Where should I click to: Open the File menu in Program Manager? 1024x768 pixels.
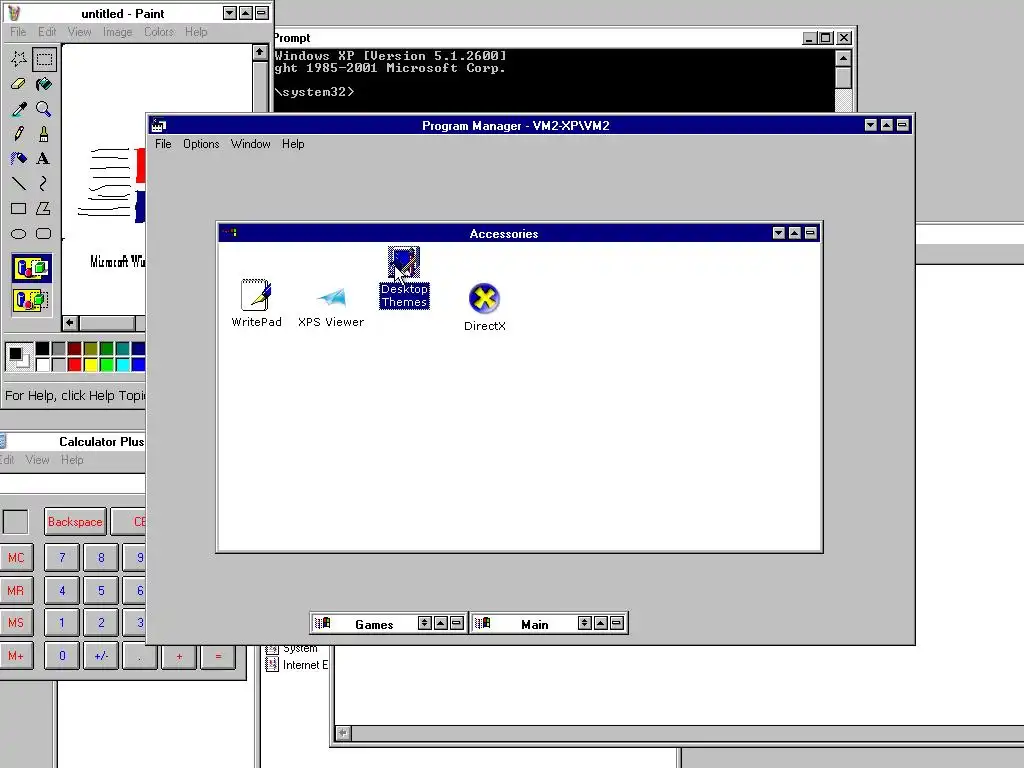(163, 144)
